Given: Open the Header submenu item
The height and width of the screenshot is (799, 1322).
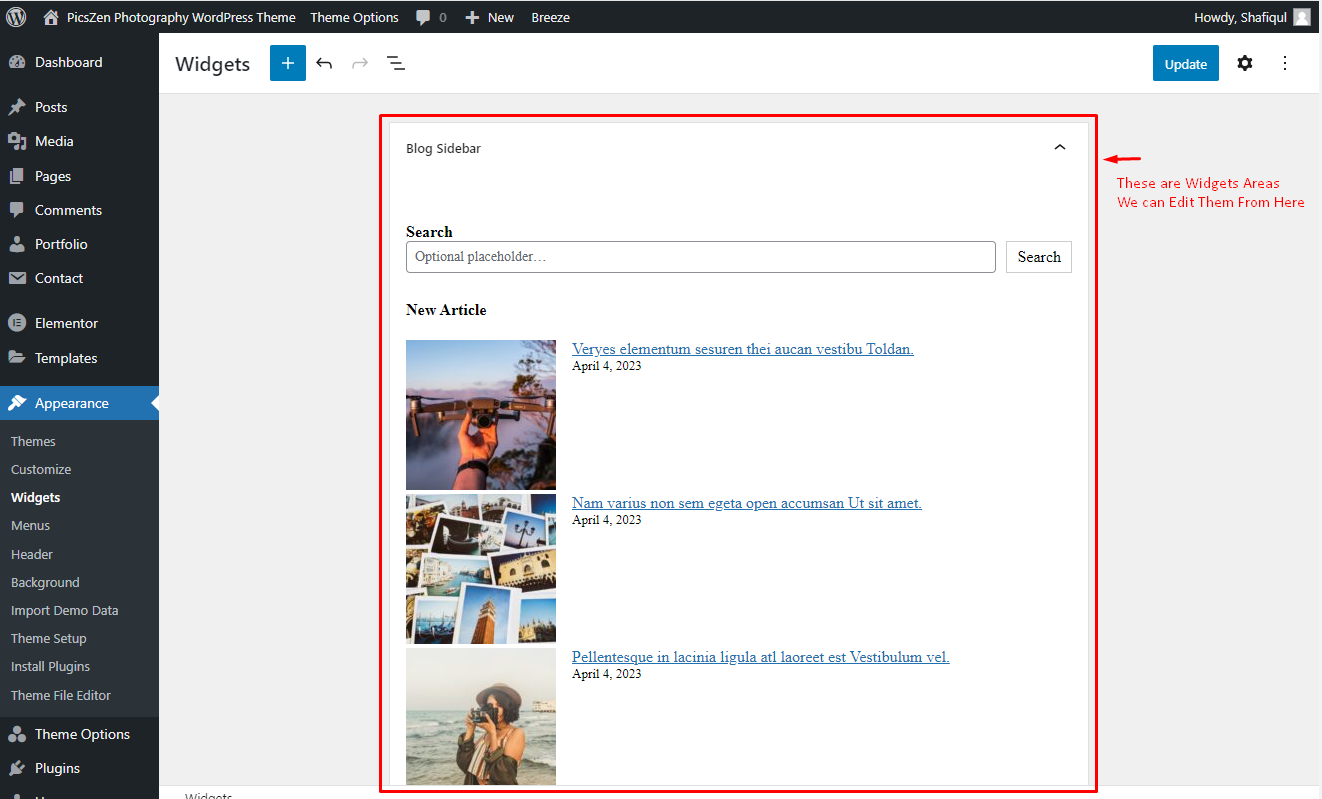Looking at the screenshot, I should [32, 554].
